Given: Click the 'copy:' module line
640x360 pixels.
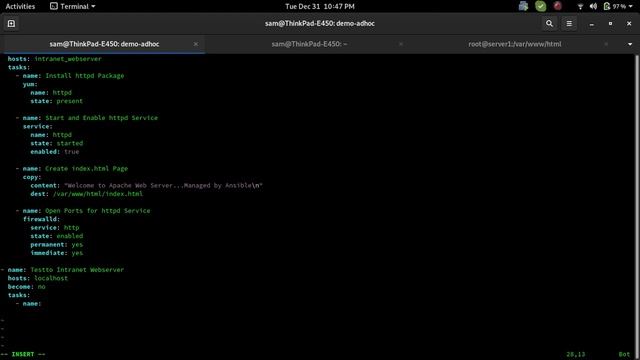Looking at the screenshot, I should point(32,177).
